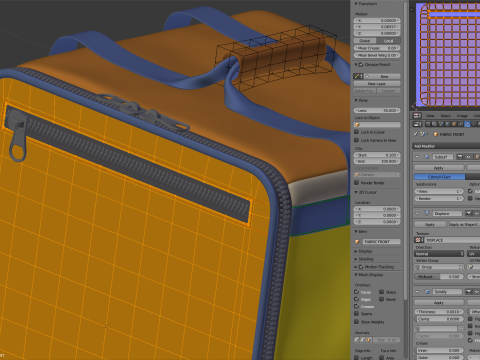The image size is (480, 360).
Task: Show vertex normals icon under Normals
Action: [x=357, y=340]
